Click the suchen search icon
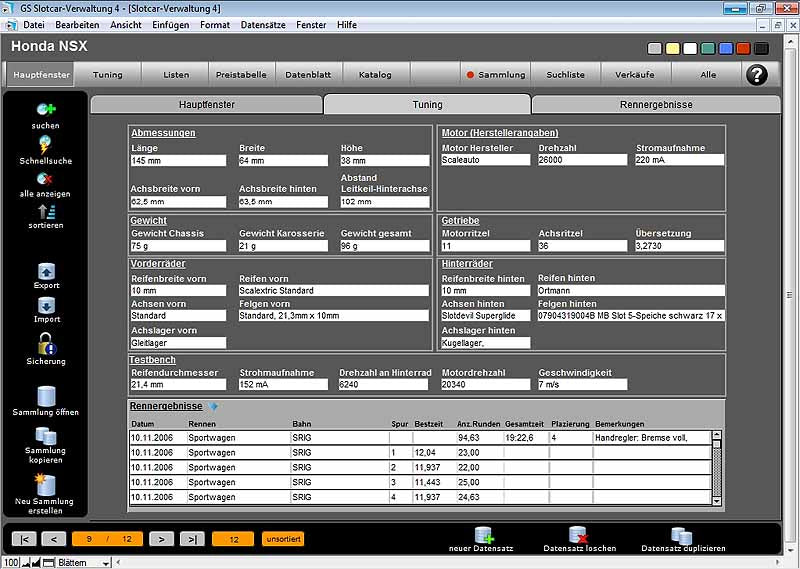This screenshot has width=800, height=569. click(x=45, y=109)
